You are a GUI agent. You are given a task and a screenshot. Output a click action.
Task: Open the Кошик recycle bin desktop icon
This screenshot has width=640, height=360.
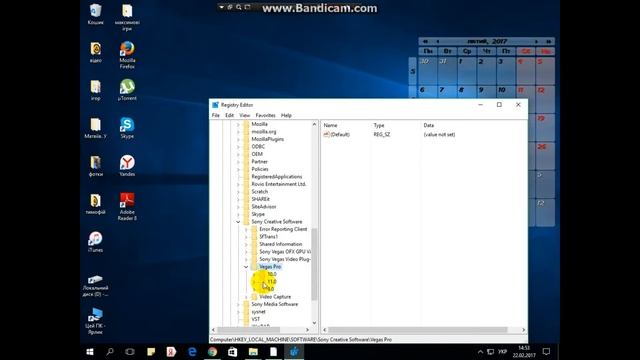coord(96,14)
